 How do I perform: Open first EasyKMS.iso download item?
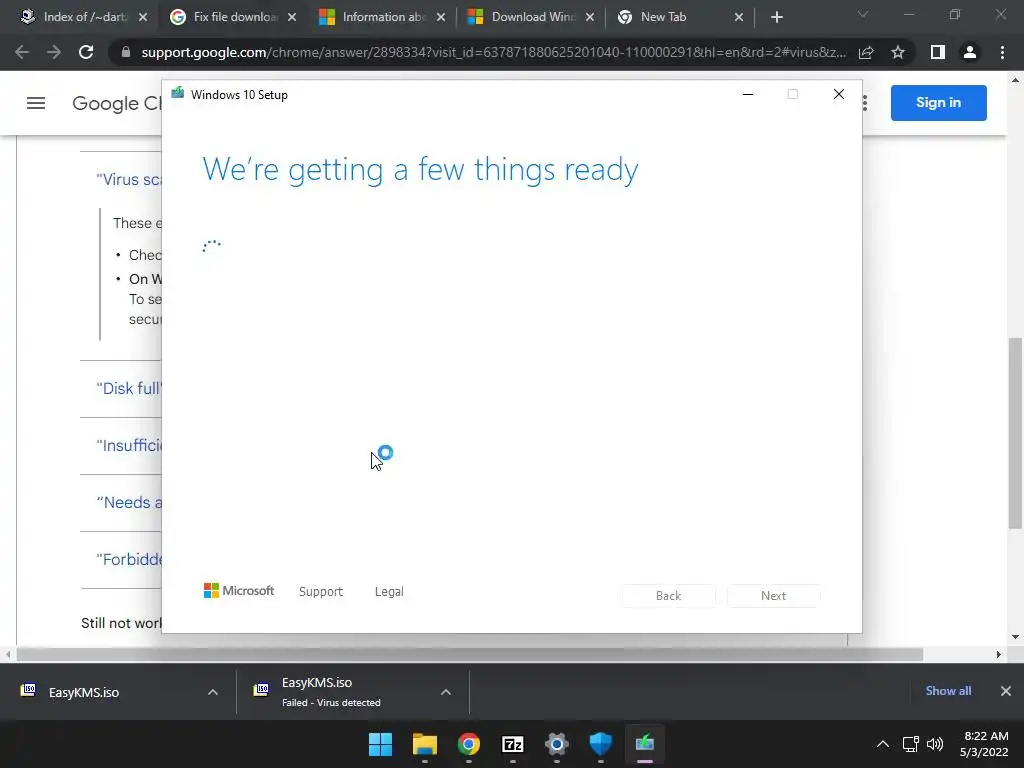[84, 692]
